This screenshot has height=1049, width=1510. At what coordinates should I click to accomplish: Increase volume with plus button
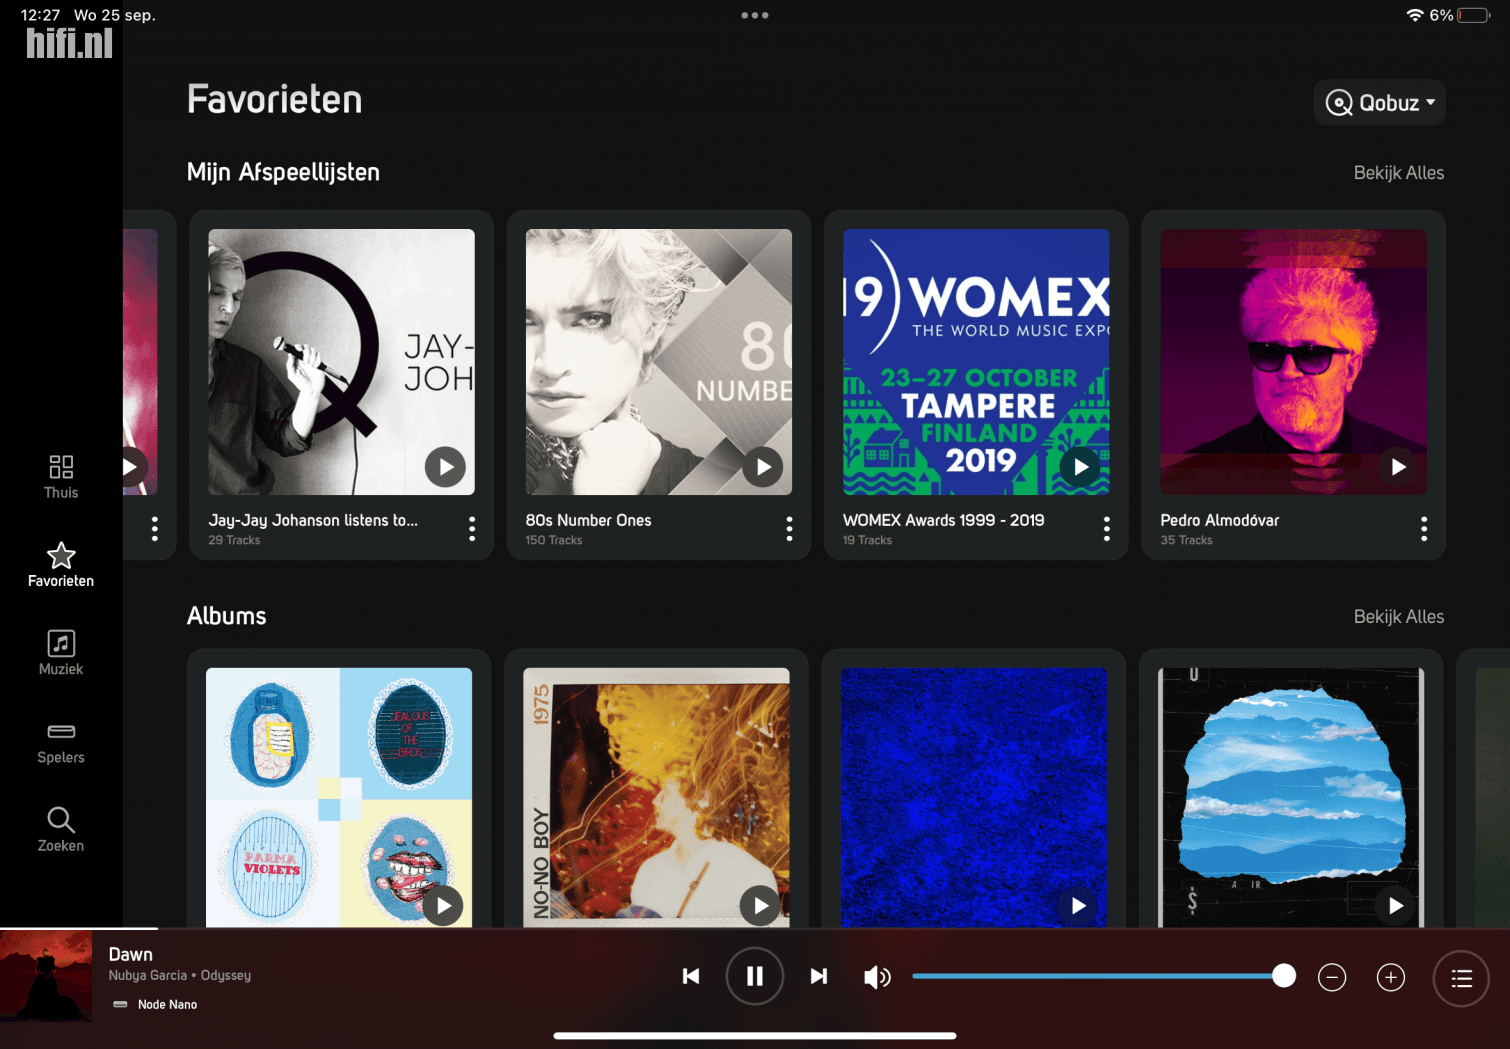coord(1391,977)
